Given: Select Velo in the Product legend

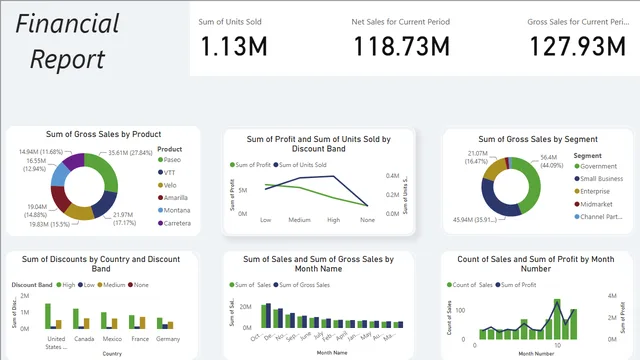Looking at the screenshot, I should click(x=167, y=185).
